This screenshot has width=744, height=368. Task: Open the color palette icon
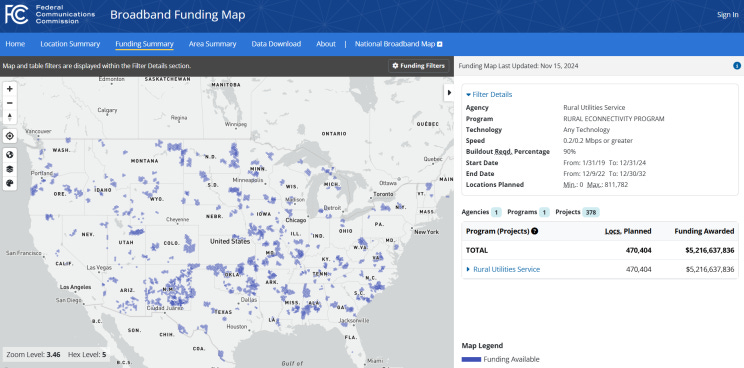coord(9,183)
